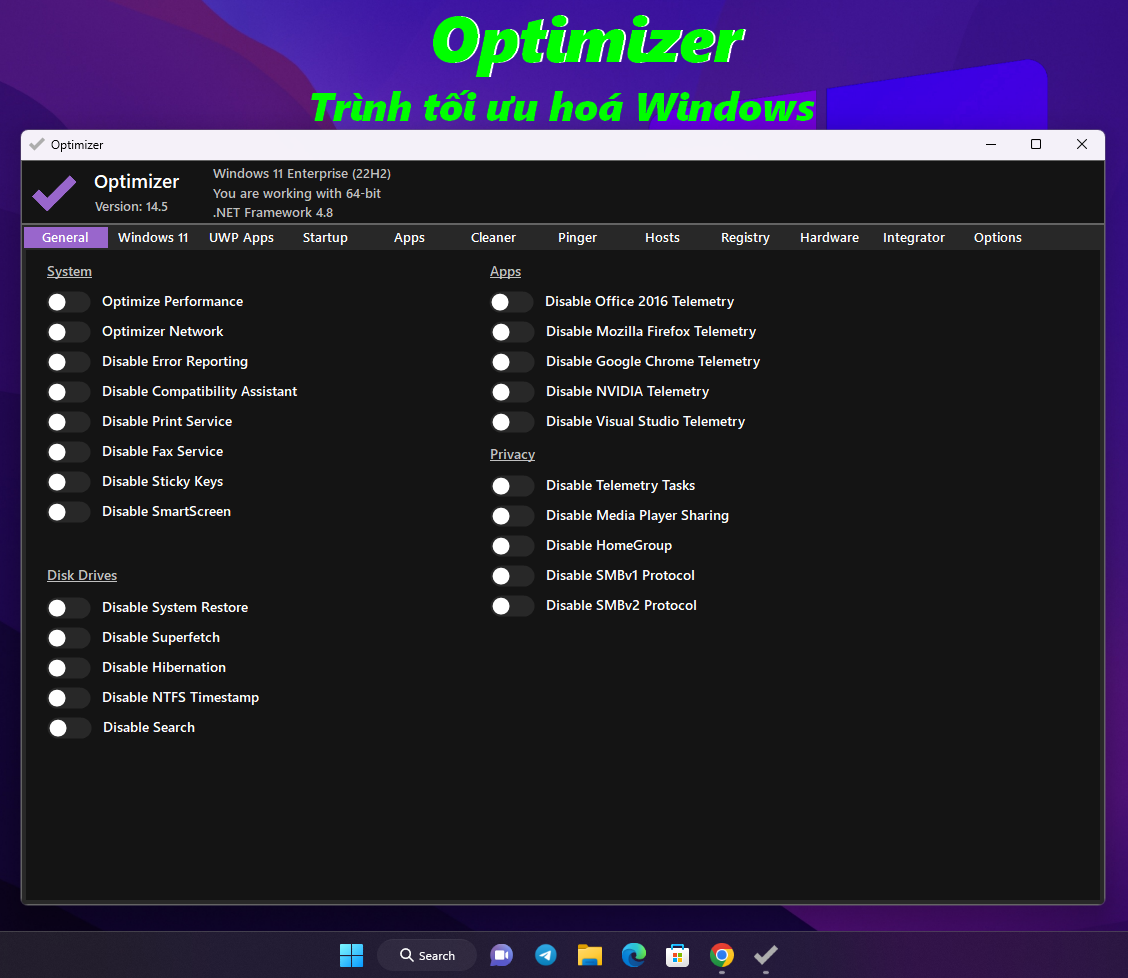
Task: Click the Apps section heading link
Action: pos(505,271)
